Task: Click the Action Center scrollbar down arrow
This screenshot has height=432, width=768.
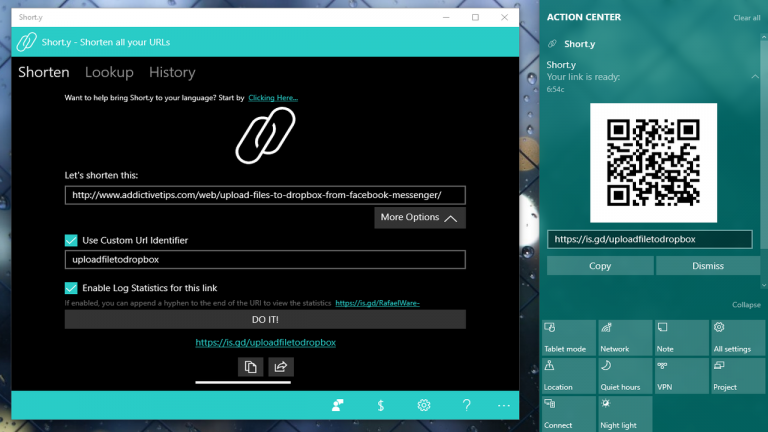Action: [x=764, y=285]
